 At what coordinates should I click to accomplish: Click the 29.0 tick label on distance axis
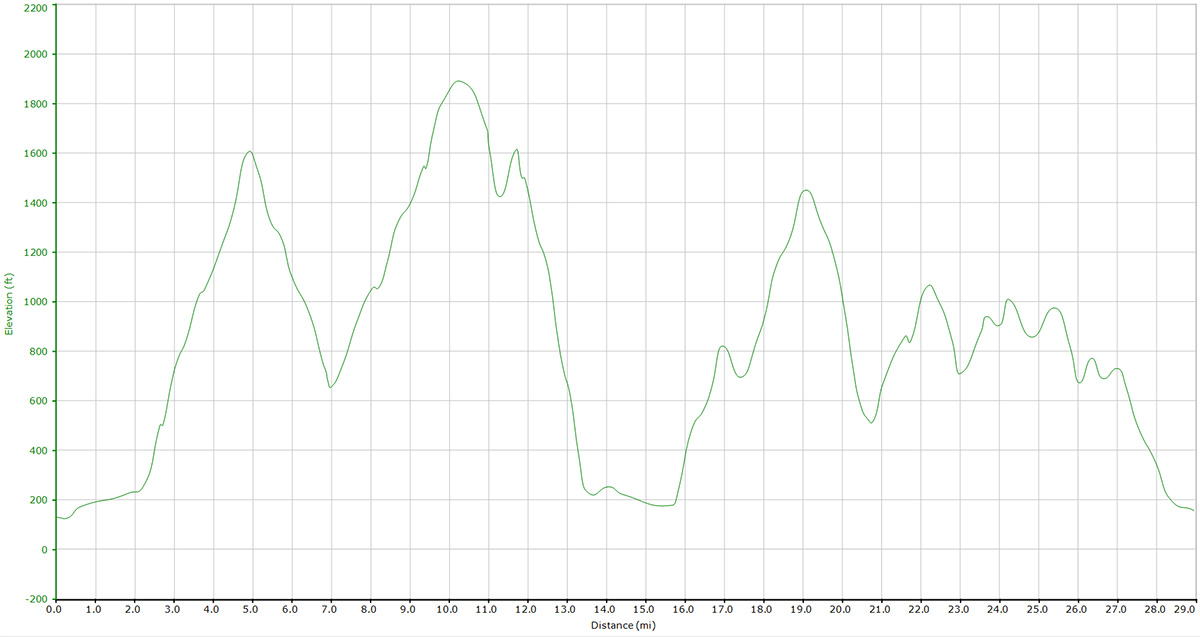click(x=1183, y=609)
